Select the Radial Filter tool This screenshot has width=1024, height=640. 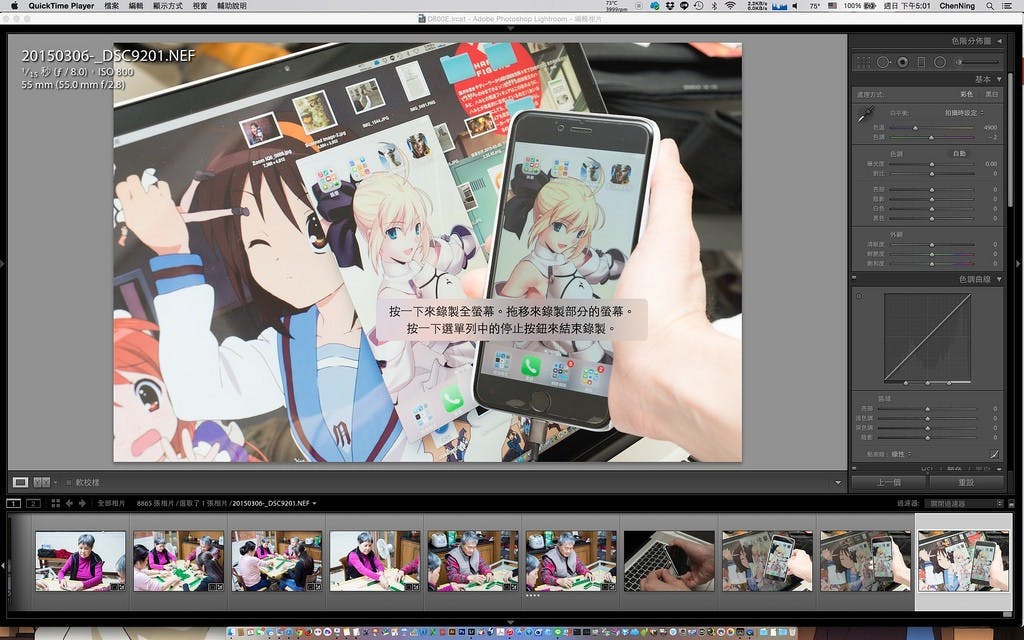click(940, 62)
